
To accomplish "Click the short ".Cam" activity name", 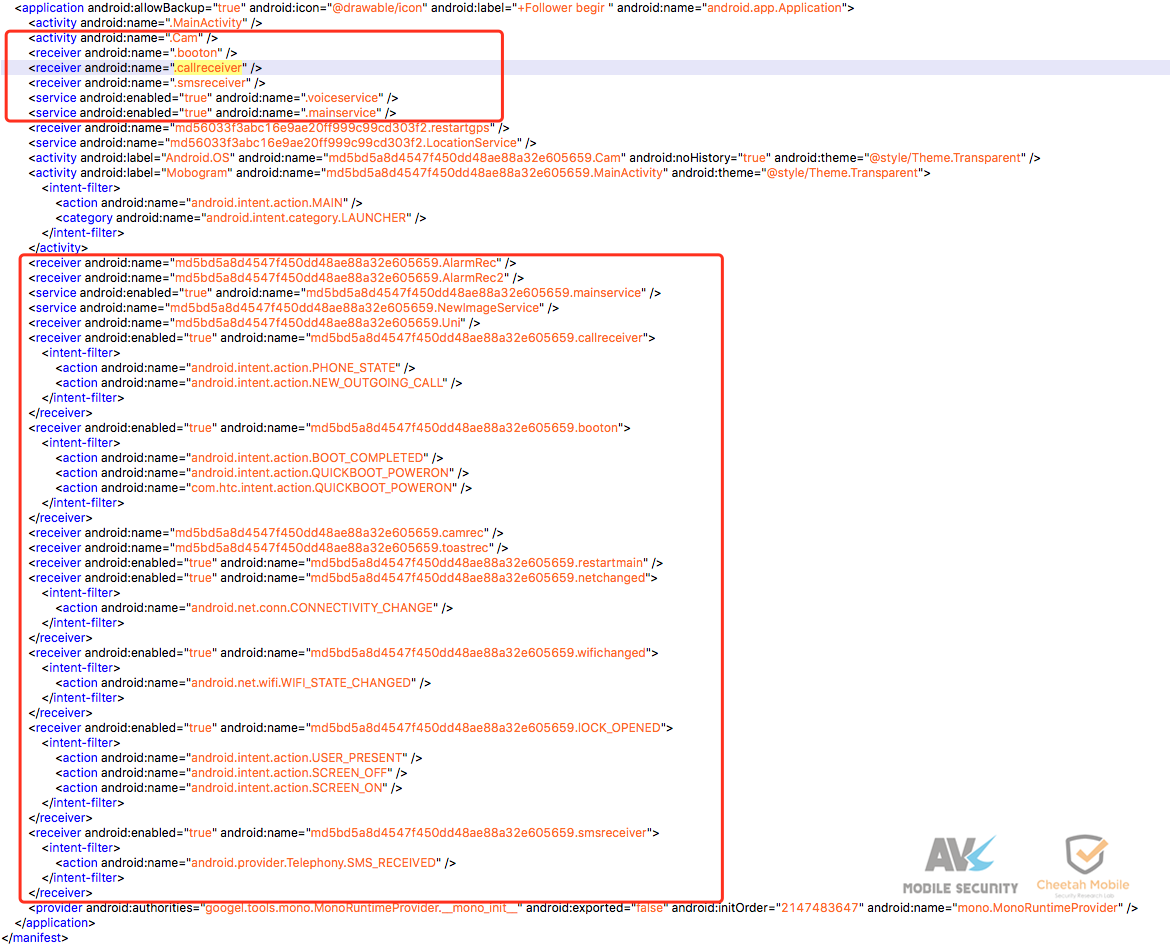I will click(x=184, y=38).
